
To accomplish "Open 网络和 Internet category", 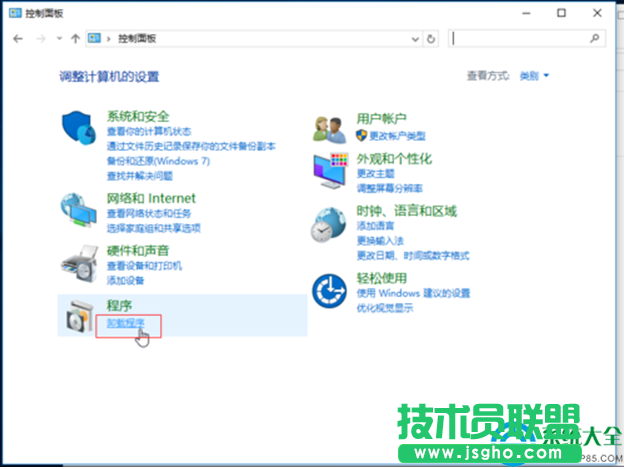I will (x=151, y=198).
